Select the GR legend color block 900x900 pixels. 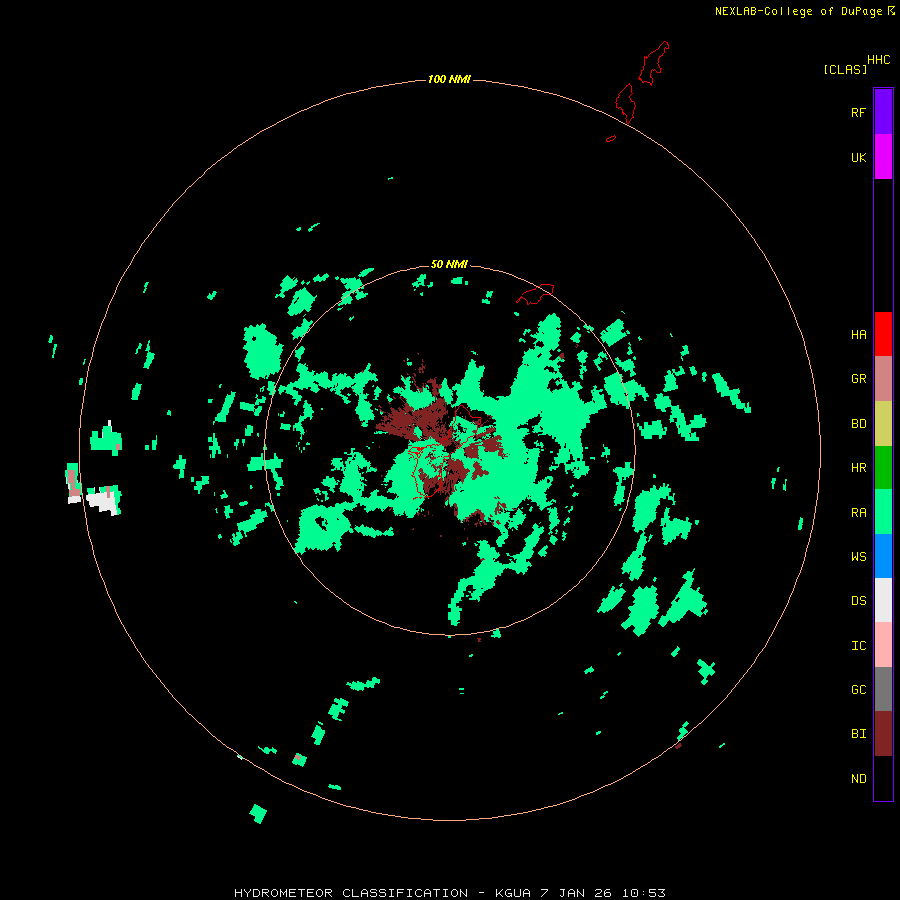point(883,379)
